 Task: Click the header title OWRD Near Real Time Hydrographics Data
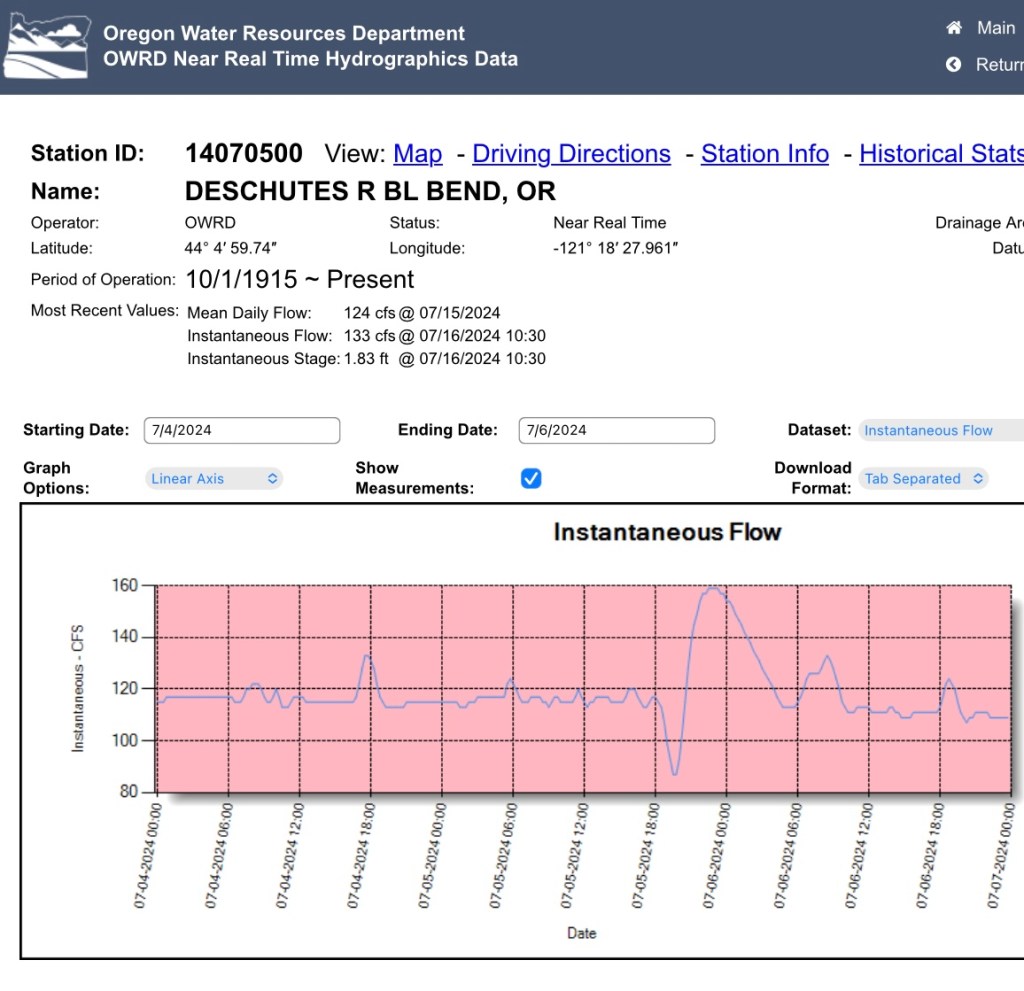pyautogui.click(x=310, y=59)
